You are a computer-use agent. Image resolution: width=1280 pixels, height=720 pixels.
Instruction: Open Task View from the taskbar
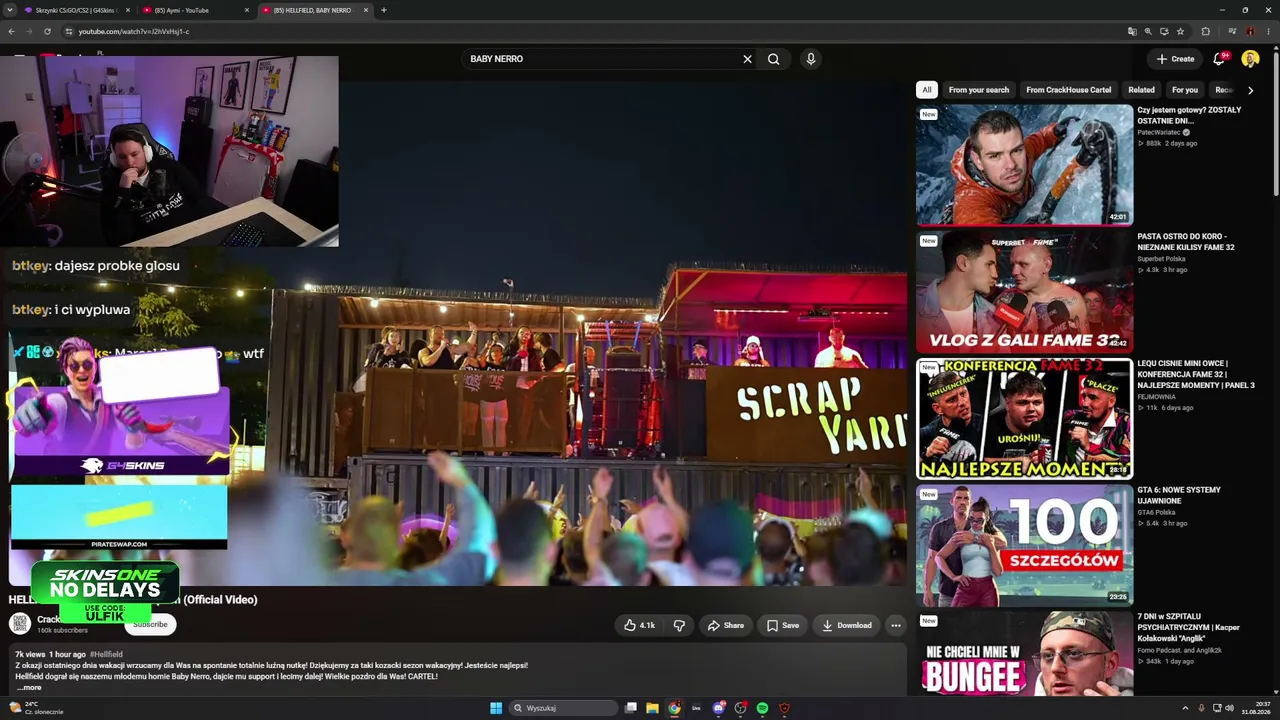630,708
